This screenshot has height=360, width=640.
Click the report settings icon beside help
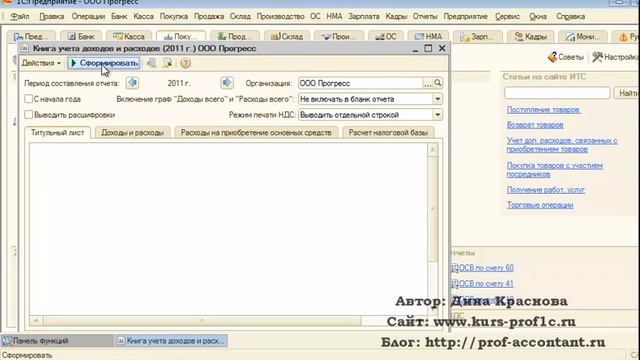(x=167, y=63)
